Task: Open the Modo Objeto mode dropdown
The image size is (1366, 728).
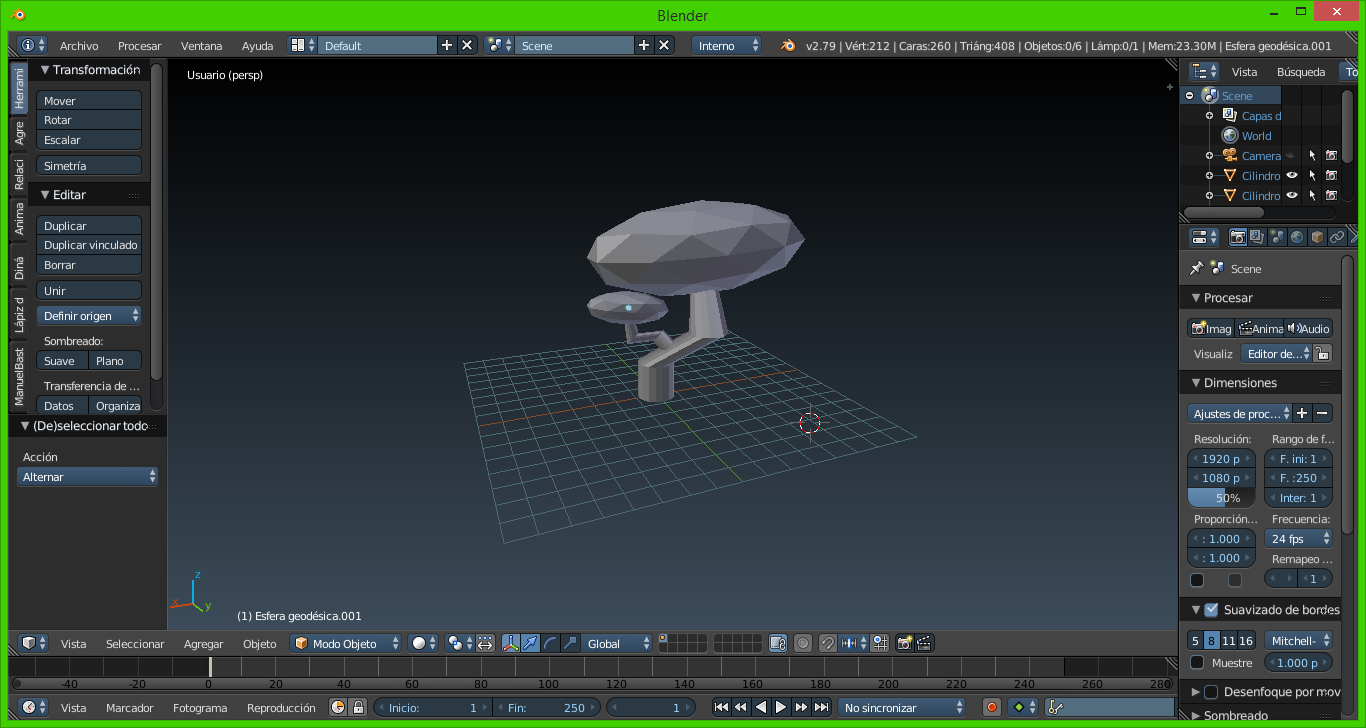Action: click(x=346, y=643)
